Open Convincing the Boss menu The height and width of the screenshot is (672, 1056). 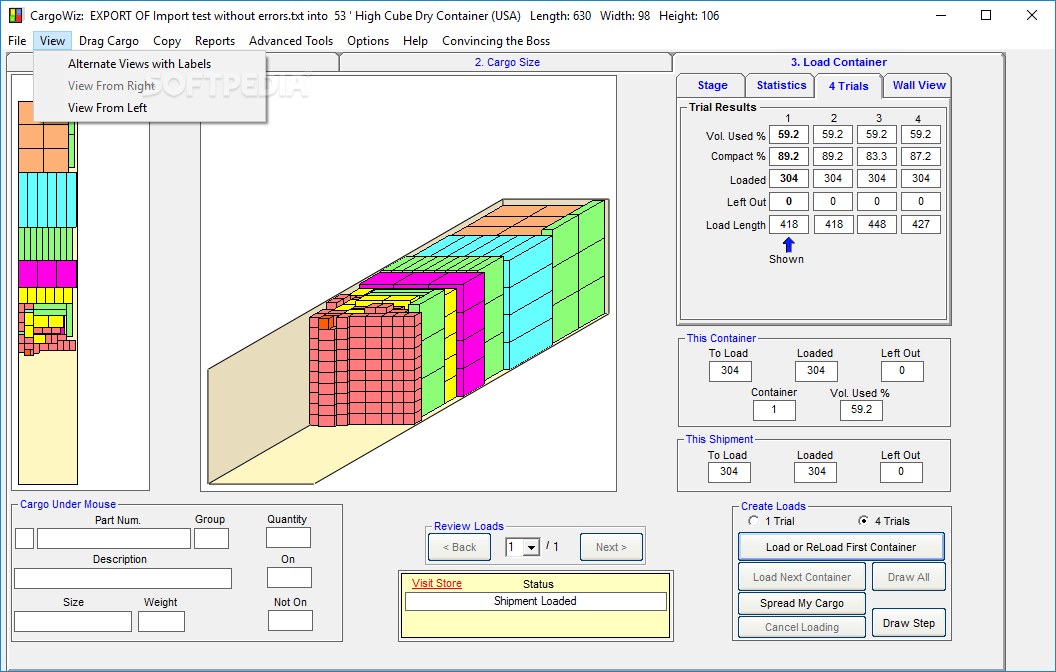point(496,40)
